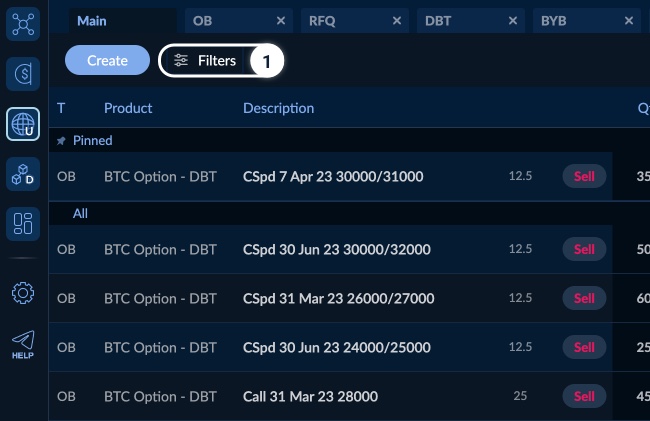Open the dashboard layout sidebar icon
Screen dimensions: 650x421
23,224
